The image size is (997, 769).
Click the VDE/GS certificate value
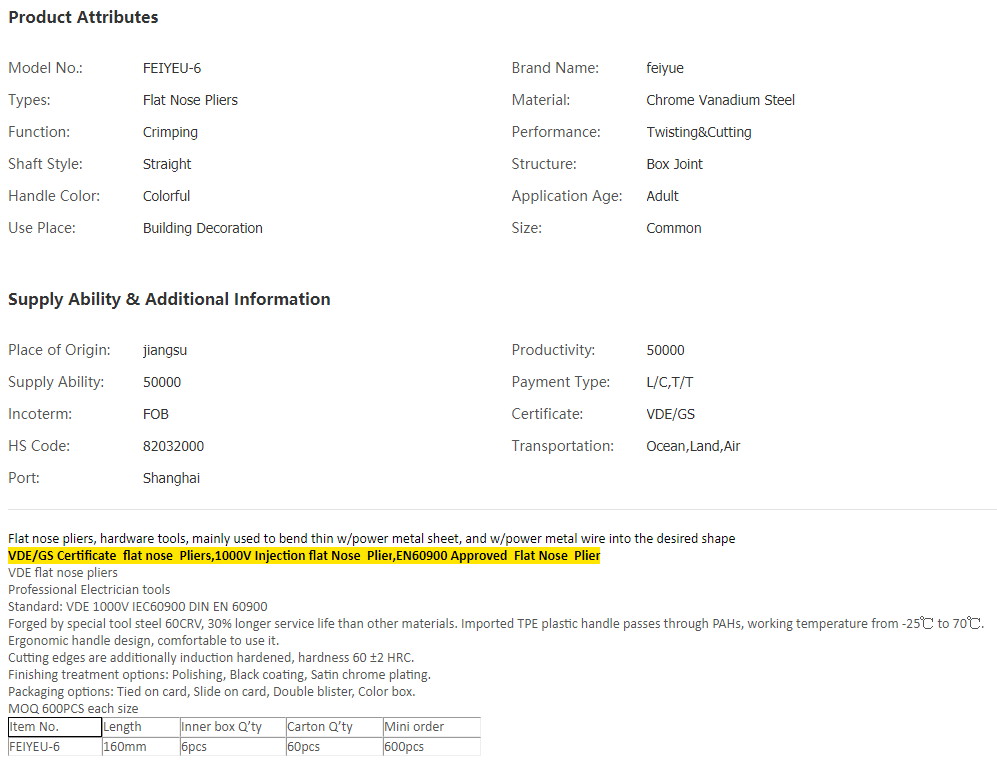(x=672, y=414)
